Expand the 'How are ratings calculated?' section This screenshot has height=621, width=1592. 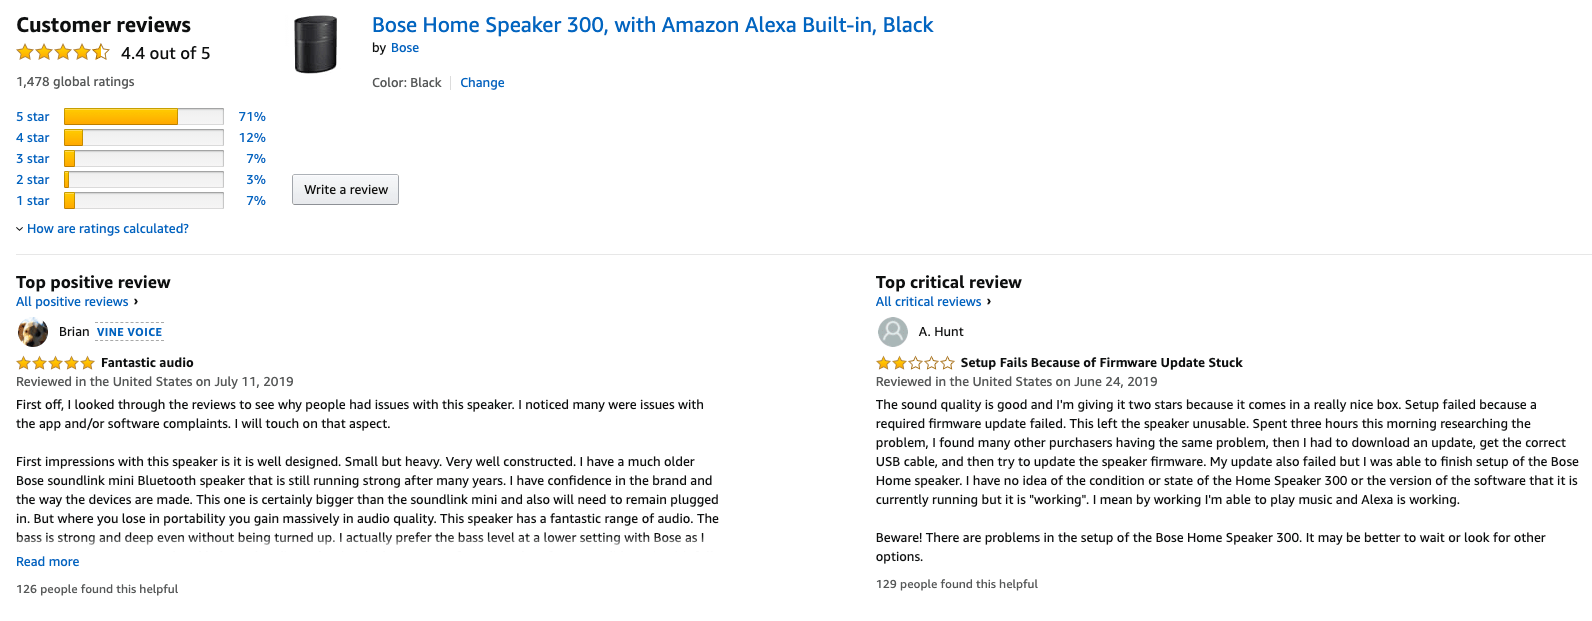pos(107,228)
